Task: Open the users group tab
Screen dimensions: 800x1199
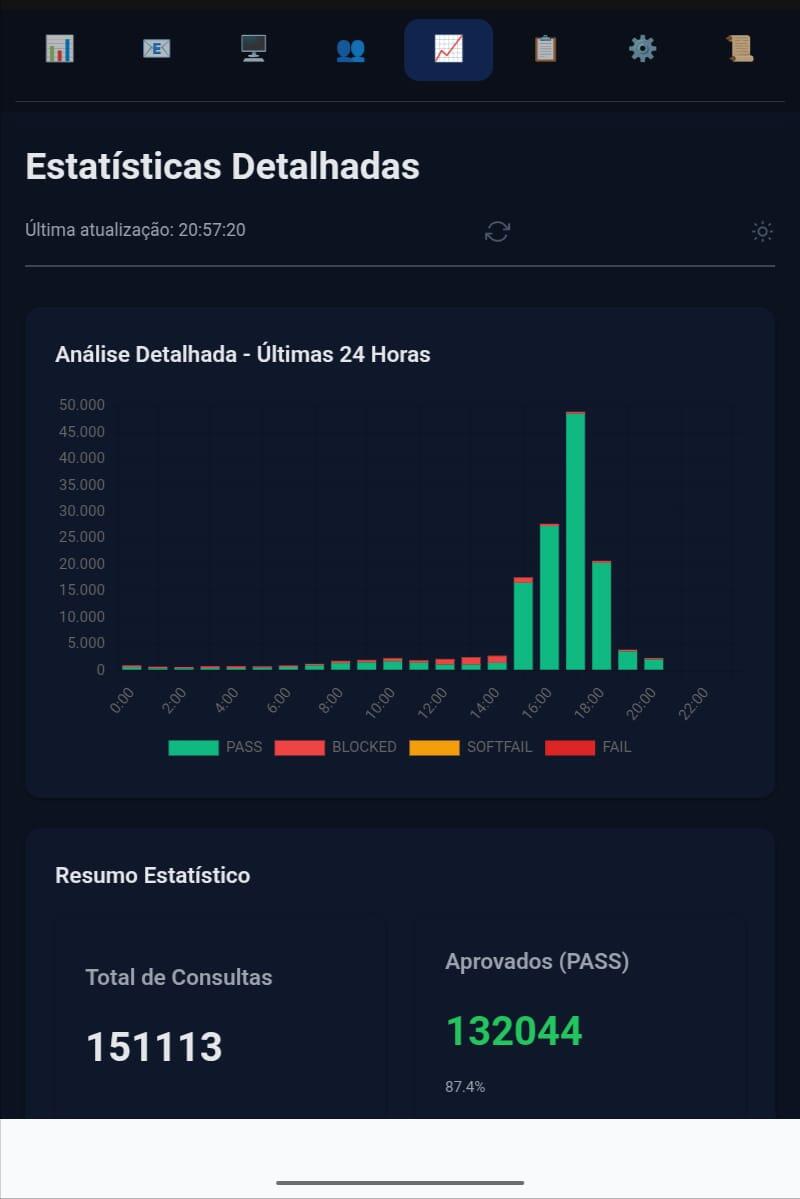Action: click(x=351, y=50)
